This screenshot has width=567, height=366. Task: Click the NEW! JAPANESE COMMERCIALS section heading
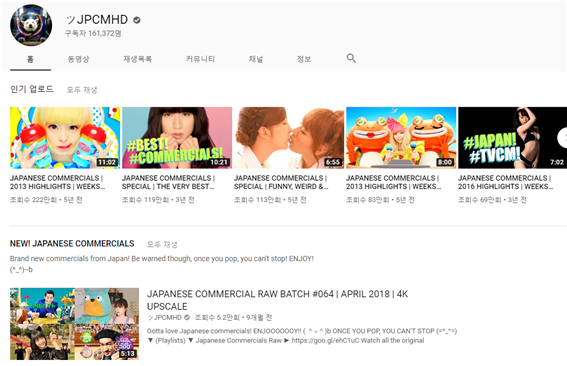tap(72, 244)
